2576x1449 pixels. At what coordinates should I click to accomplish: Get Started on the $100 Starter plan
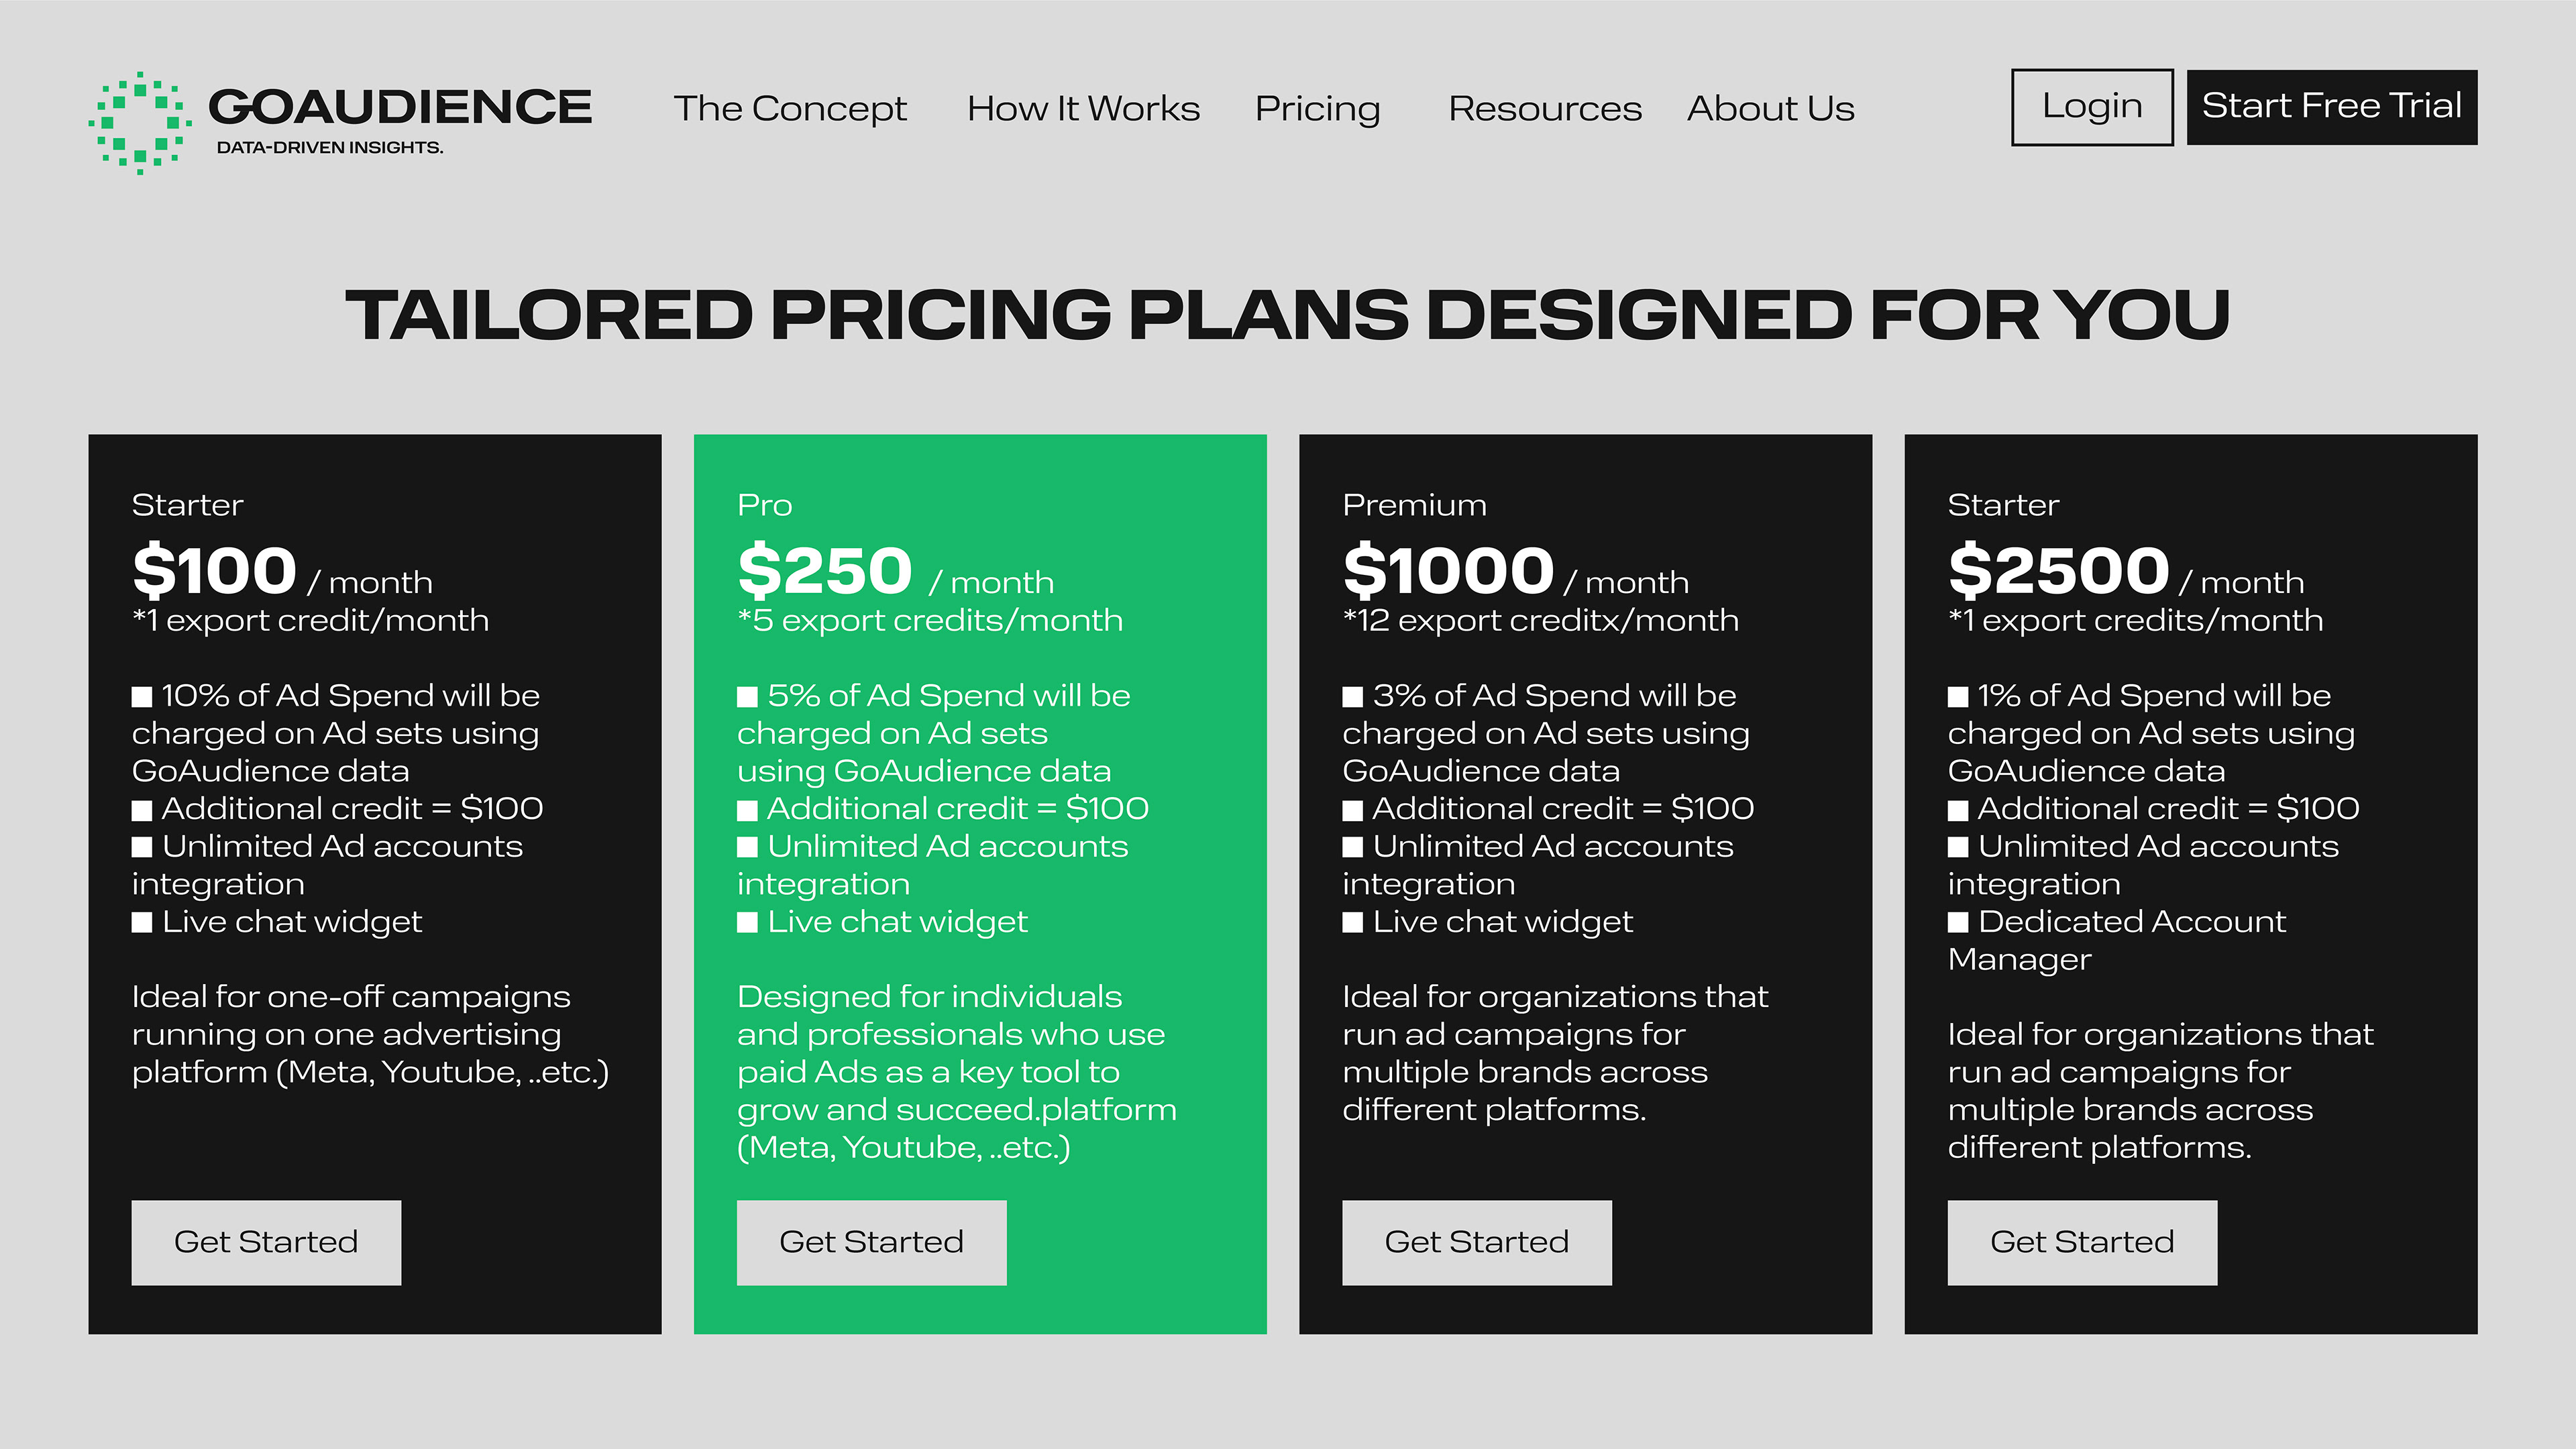click(x=266, y=1242)
